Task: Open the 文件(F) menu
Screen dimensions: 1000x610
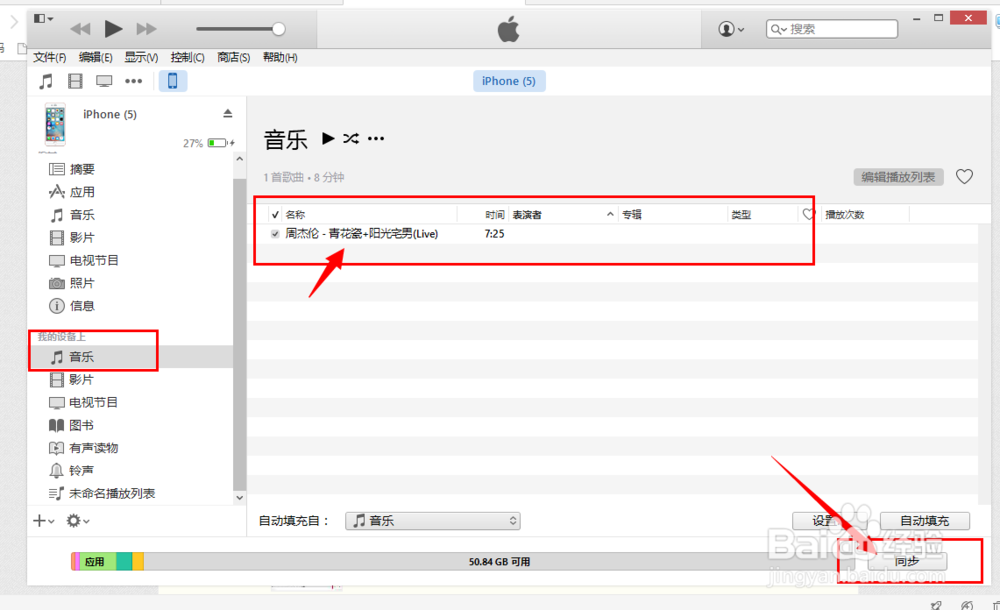Action: pos(50,57)
